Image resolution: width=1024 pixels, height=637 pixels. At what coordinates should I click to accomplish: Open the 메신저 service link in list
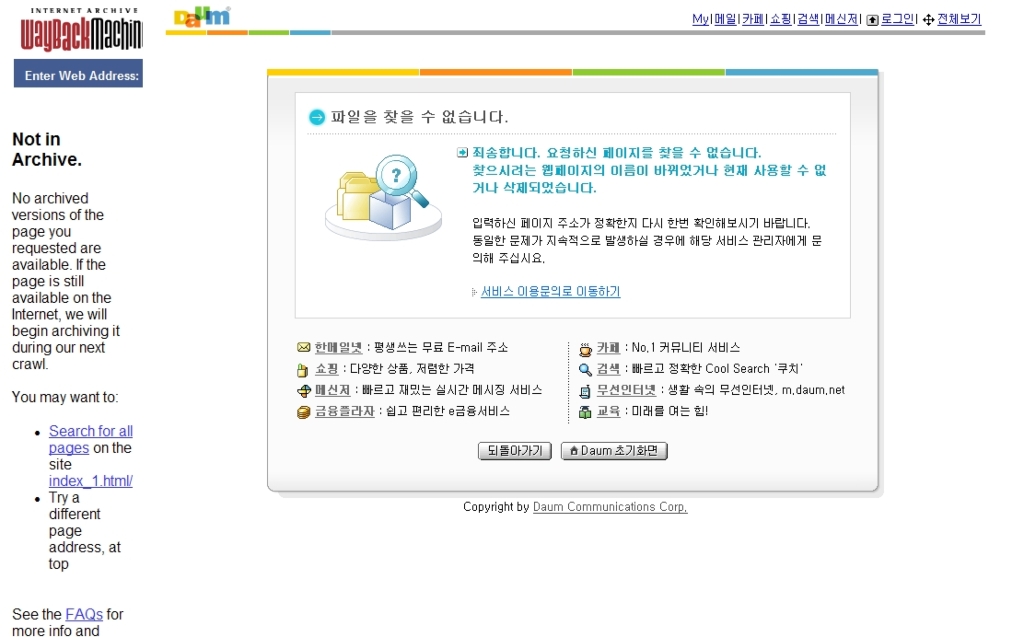[332, 390]
